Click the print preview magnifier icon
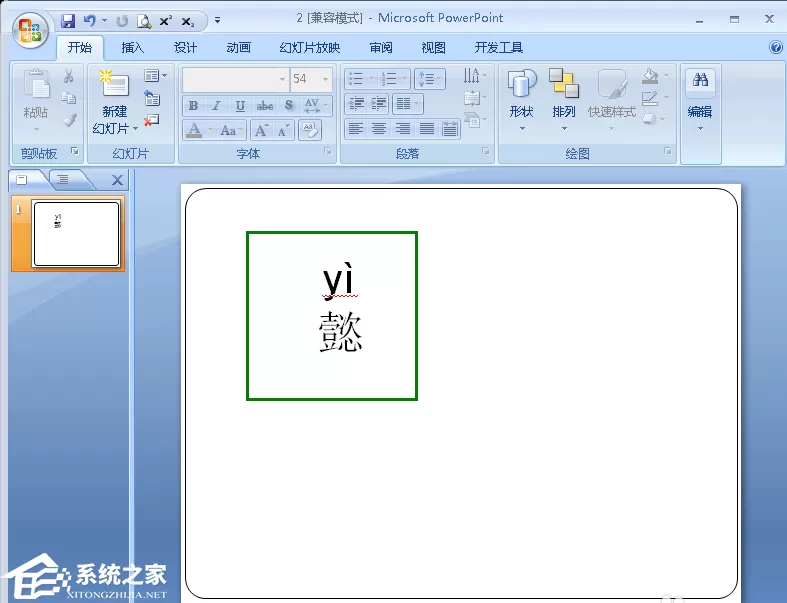787x603 pixels. point(144,21)
